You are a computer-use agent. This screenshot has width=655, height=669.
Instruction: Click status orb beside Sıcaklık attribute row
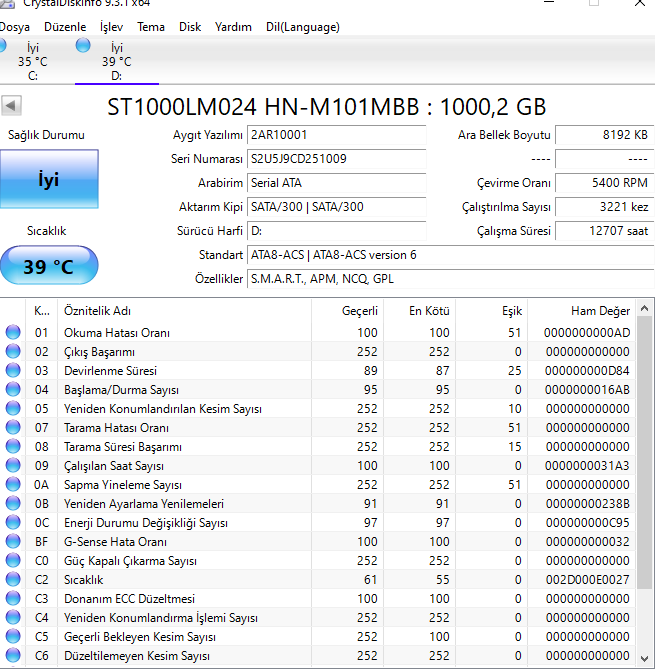click(x=13, y=580)
